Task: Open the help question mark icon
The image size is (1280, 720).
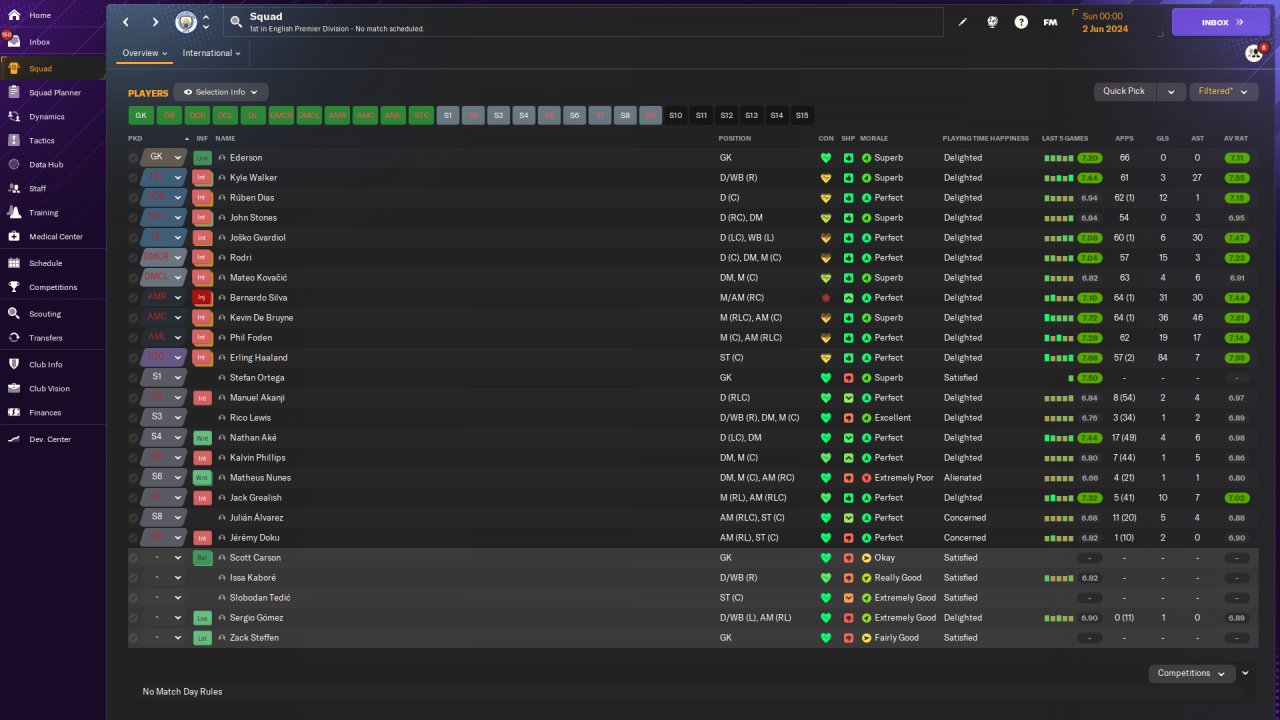Action: pos(1021,22)
